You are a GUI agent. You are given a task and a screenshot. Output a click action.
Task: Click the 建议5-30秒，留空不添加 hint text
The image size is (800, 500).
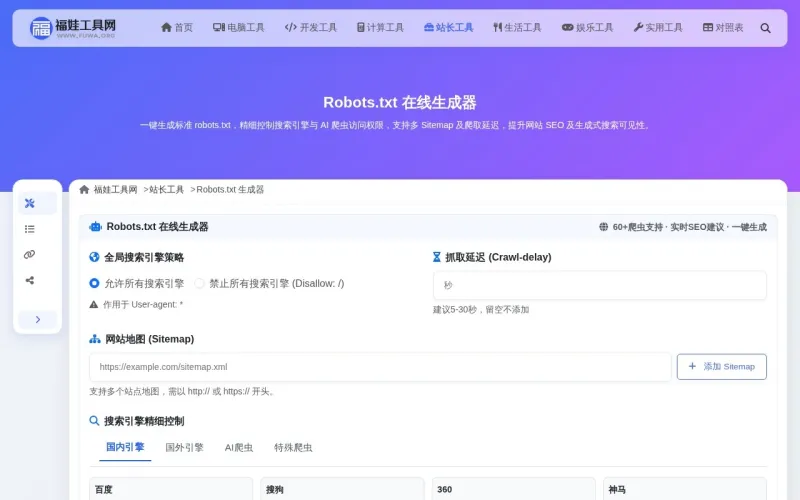point(481,310)
